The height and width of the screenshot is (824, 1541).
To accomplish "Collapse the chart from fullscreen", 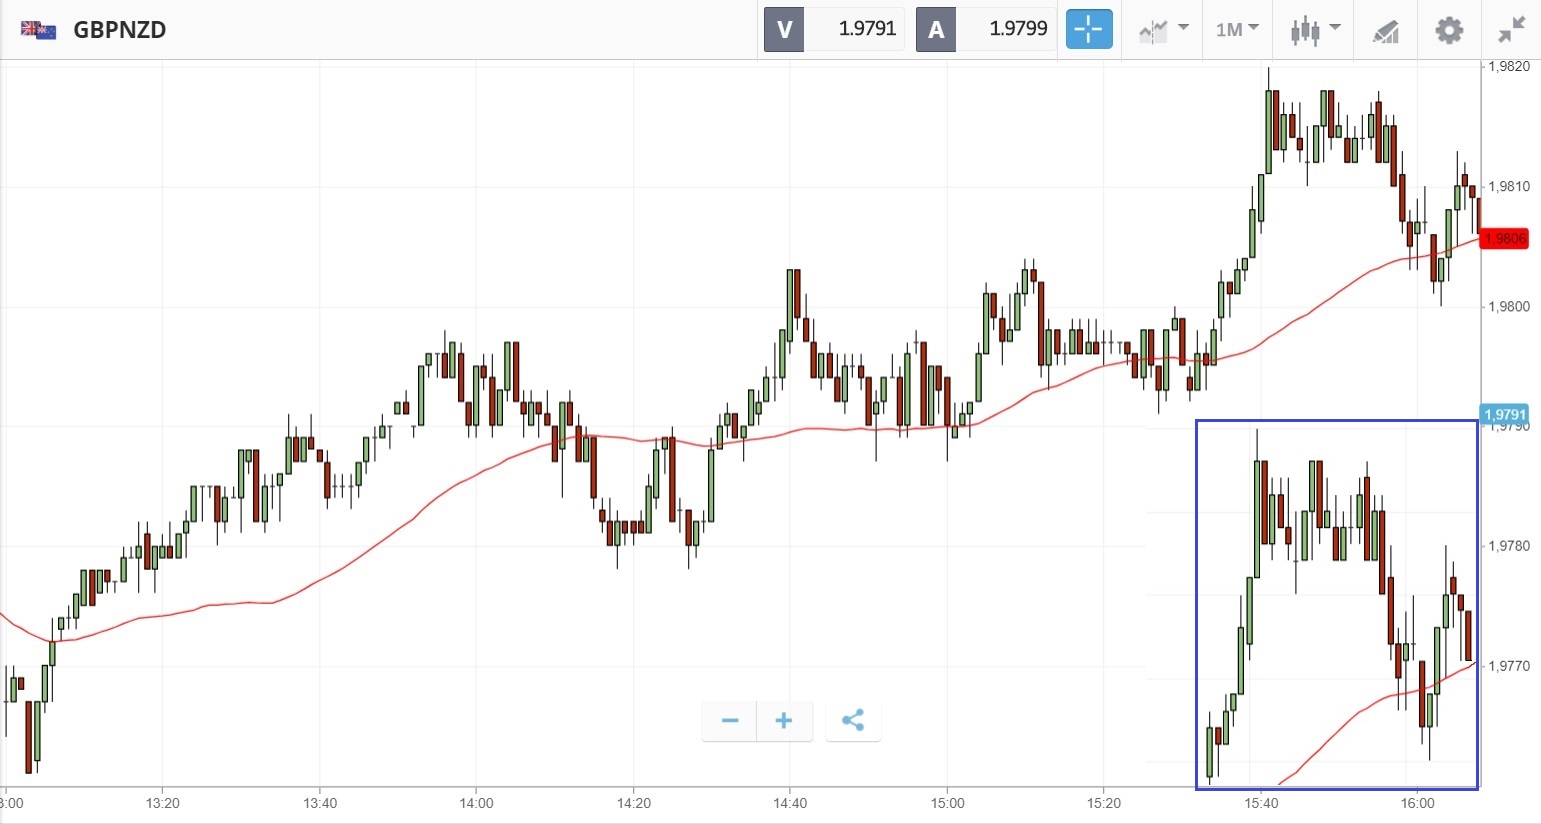I will [x=1511, y=30].
